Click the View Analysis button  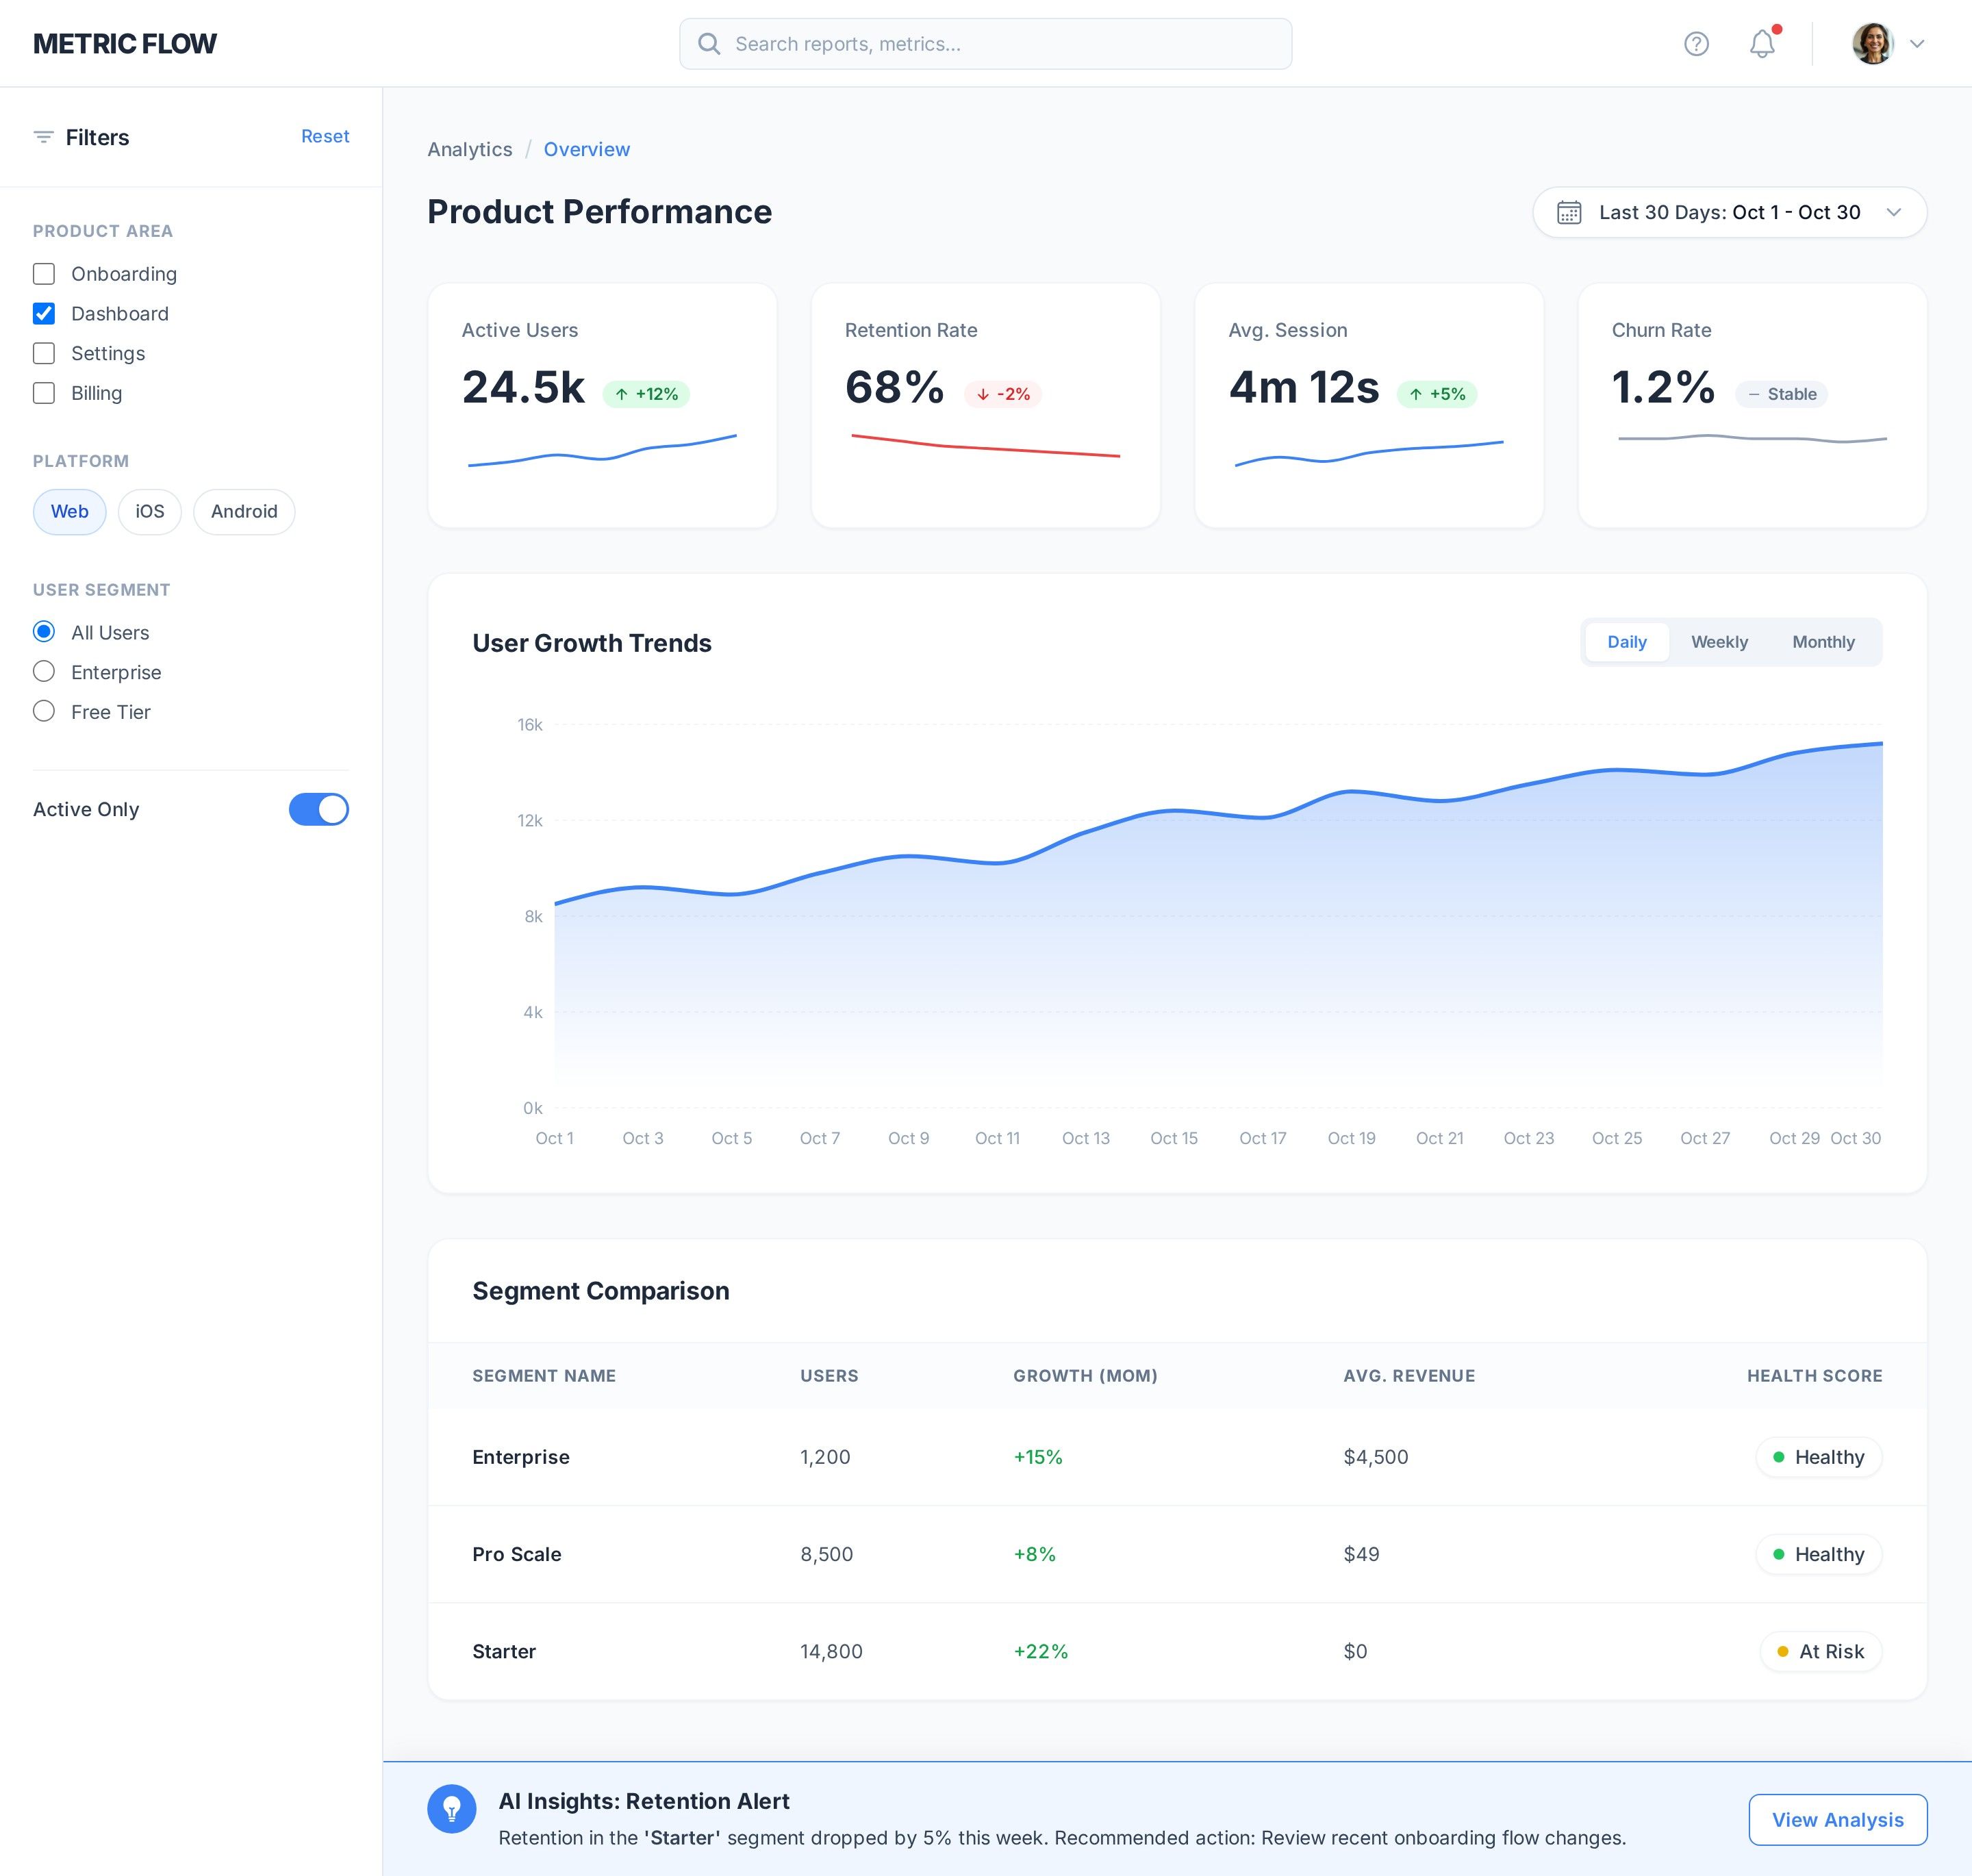pyautogui.click(x=1837, y=1820)
